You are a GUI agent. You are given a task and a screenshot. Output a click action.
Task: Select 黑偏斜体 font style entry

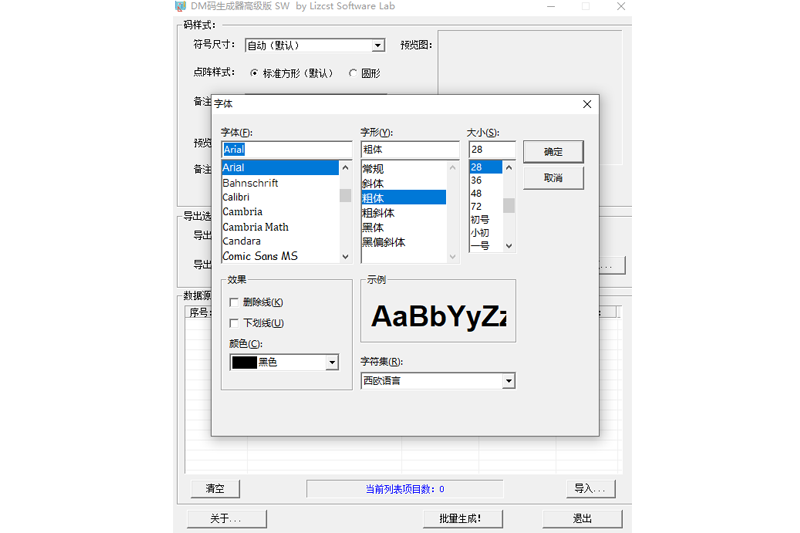[404, 242]
